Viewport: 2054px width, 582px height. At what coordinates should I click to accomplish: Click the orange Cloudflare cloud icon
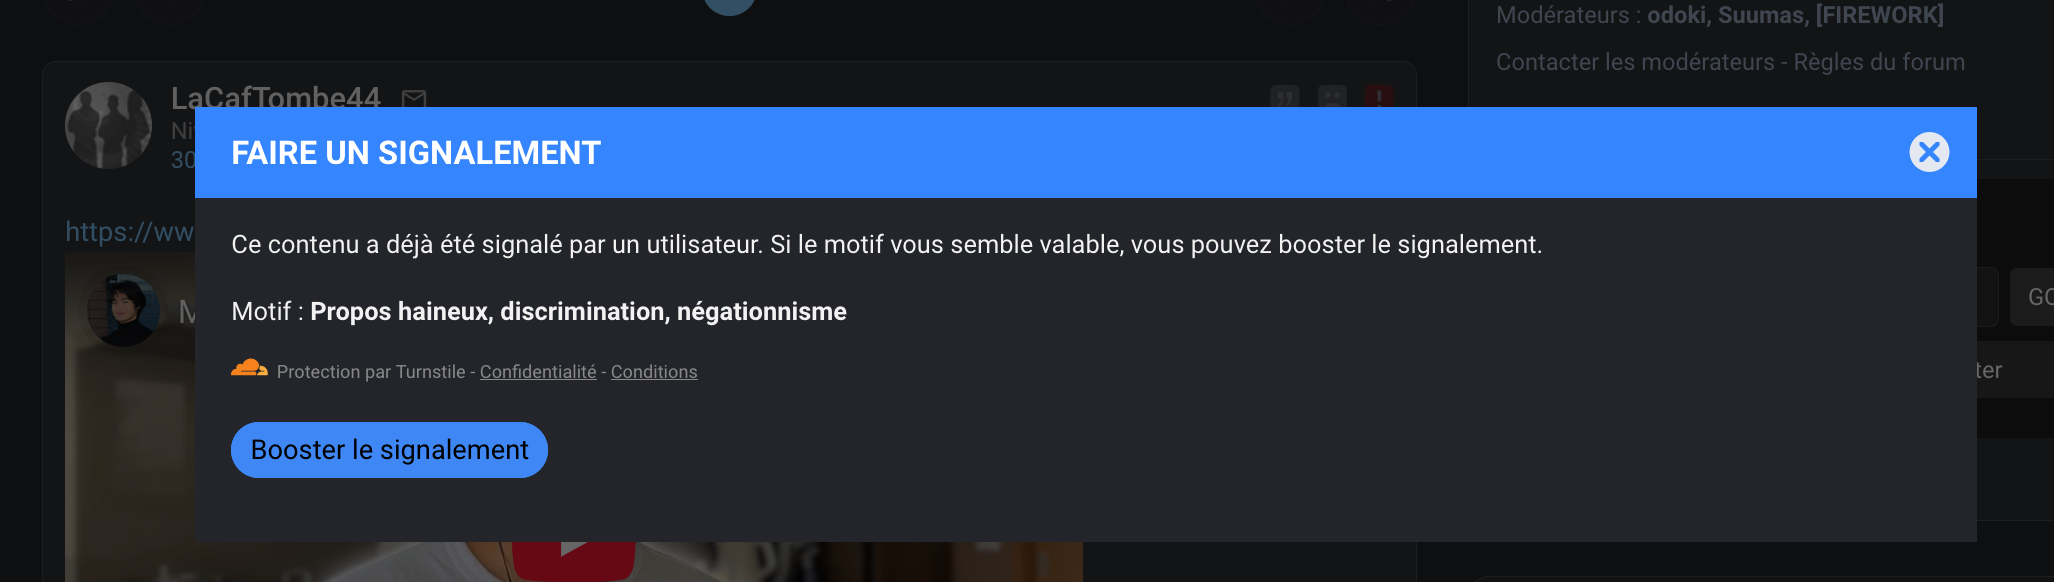coord(249,369)
